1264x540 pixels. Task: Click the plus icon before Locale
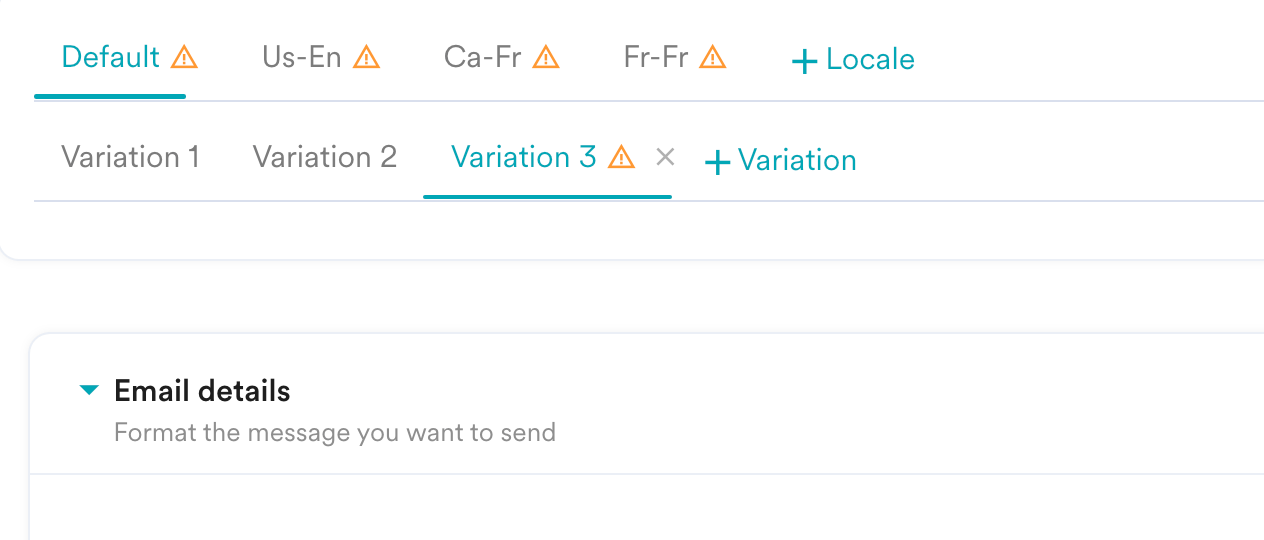pos(804,62)
